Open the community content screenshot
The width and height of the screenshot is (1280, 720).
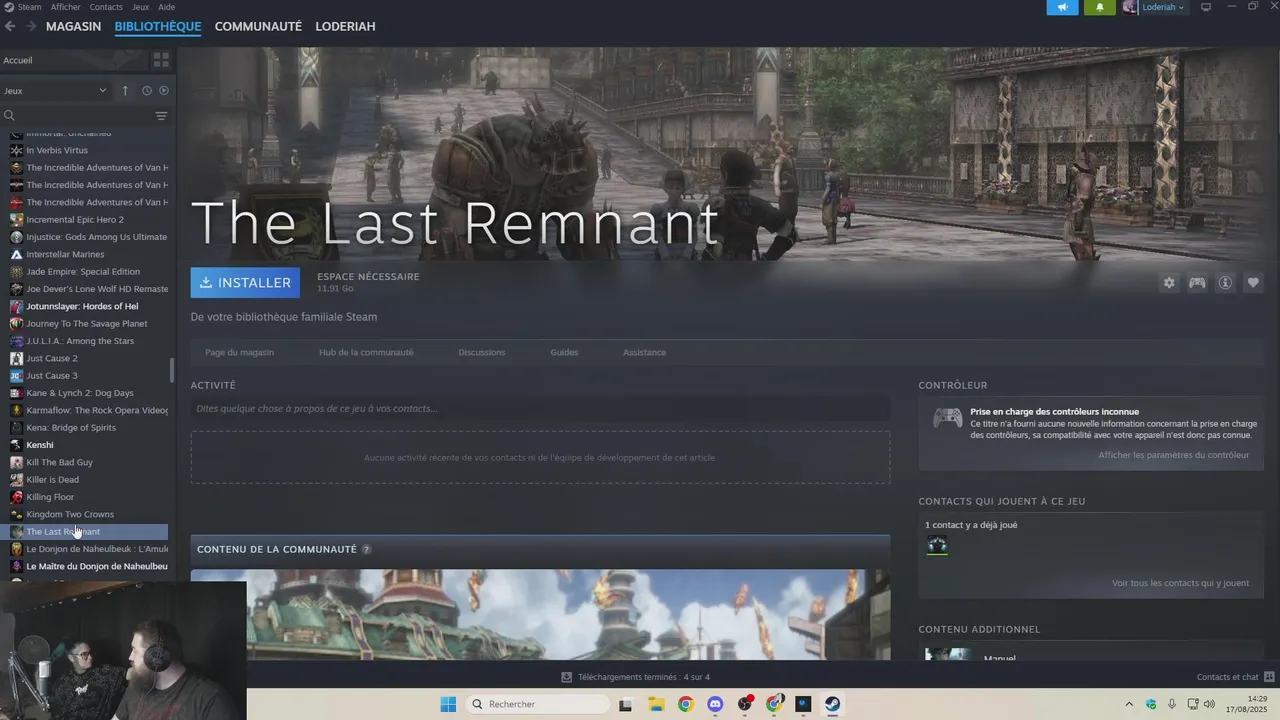(540, 615)
